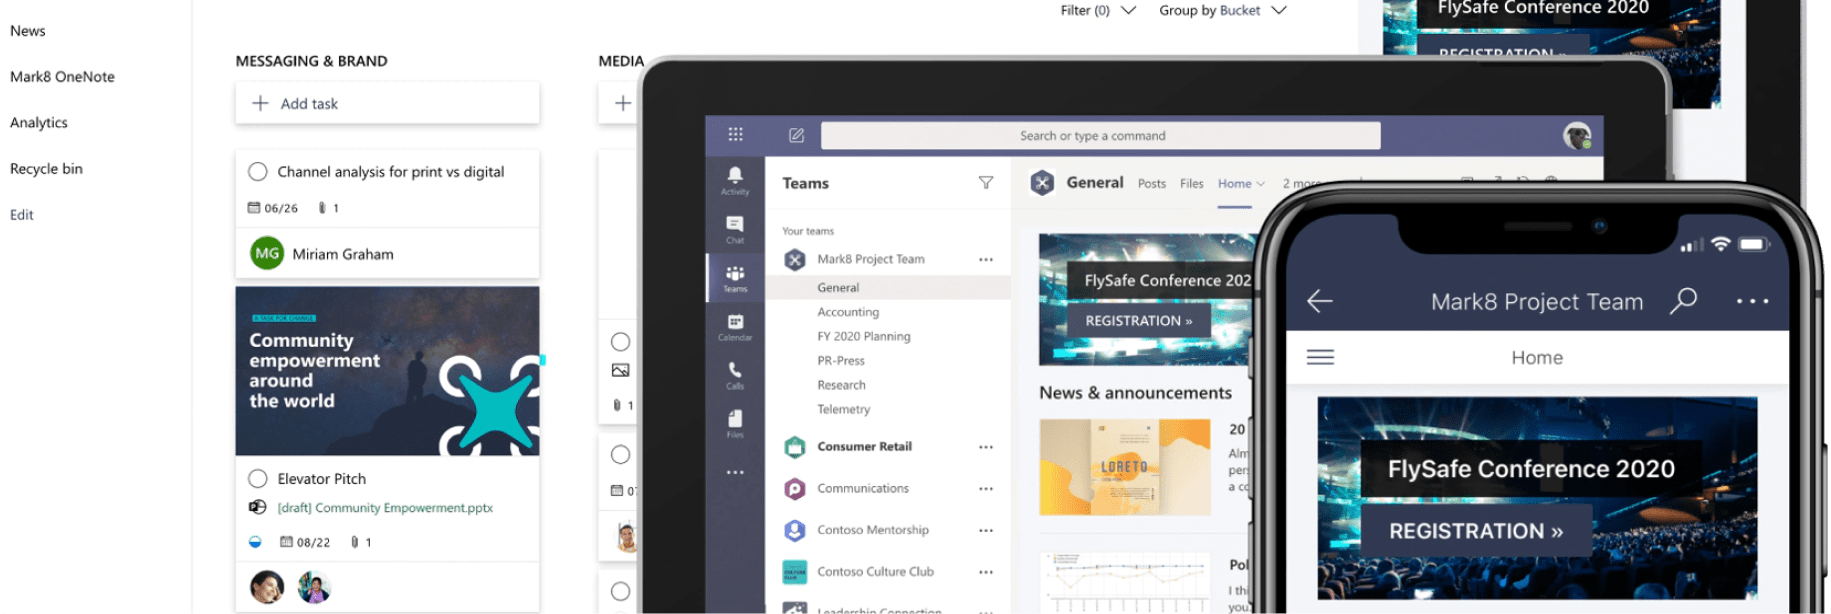Click the Miriam Graham MG avatar
Image resolution: width=1831 pixels, height=614 pixels.
[x=267, y=254]
